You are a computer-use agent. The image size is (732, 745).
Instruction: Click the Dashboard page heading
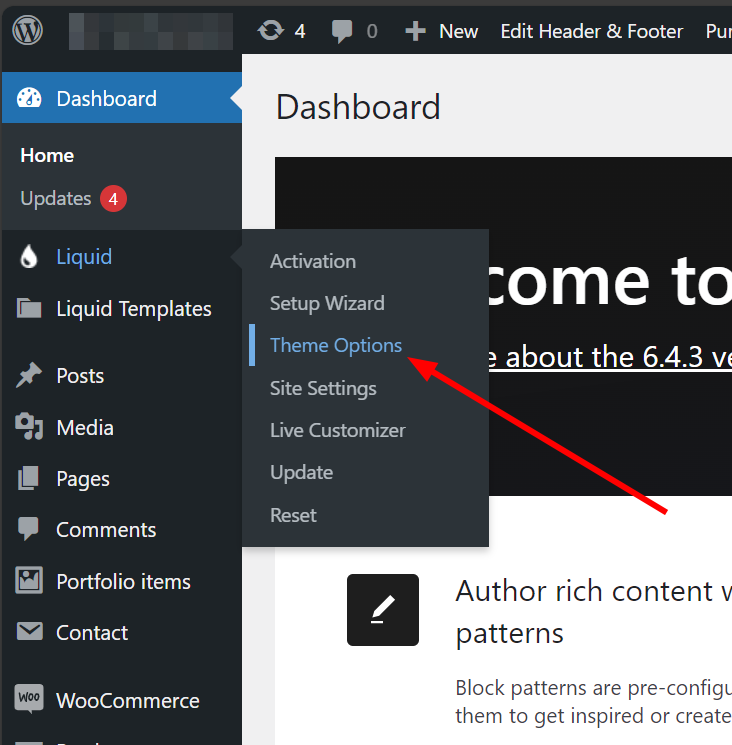click(x=358, y=107)
